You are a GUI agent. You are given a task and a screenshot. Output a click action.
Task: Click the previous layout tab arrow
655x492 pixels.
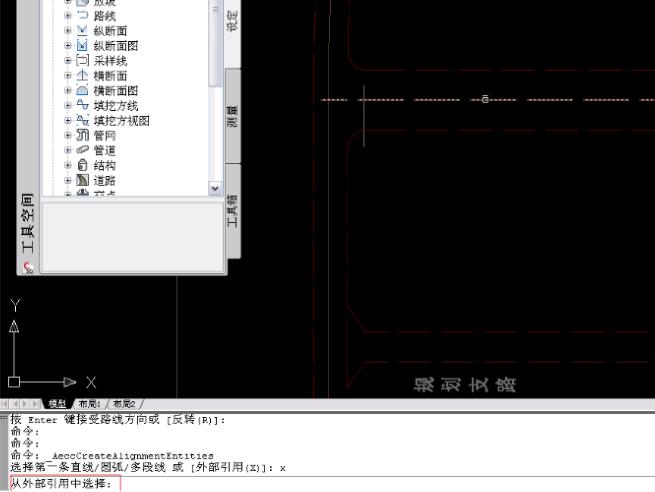pos(15,404)
